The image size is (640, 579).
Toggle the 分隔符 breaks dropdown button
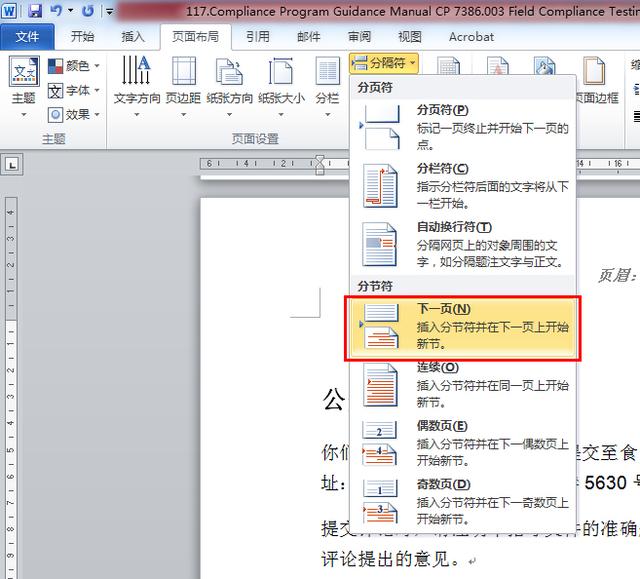pyautogui.click(x=384, y=63)
